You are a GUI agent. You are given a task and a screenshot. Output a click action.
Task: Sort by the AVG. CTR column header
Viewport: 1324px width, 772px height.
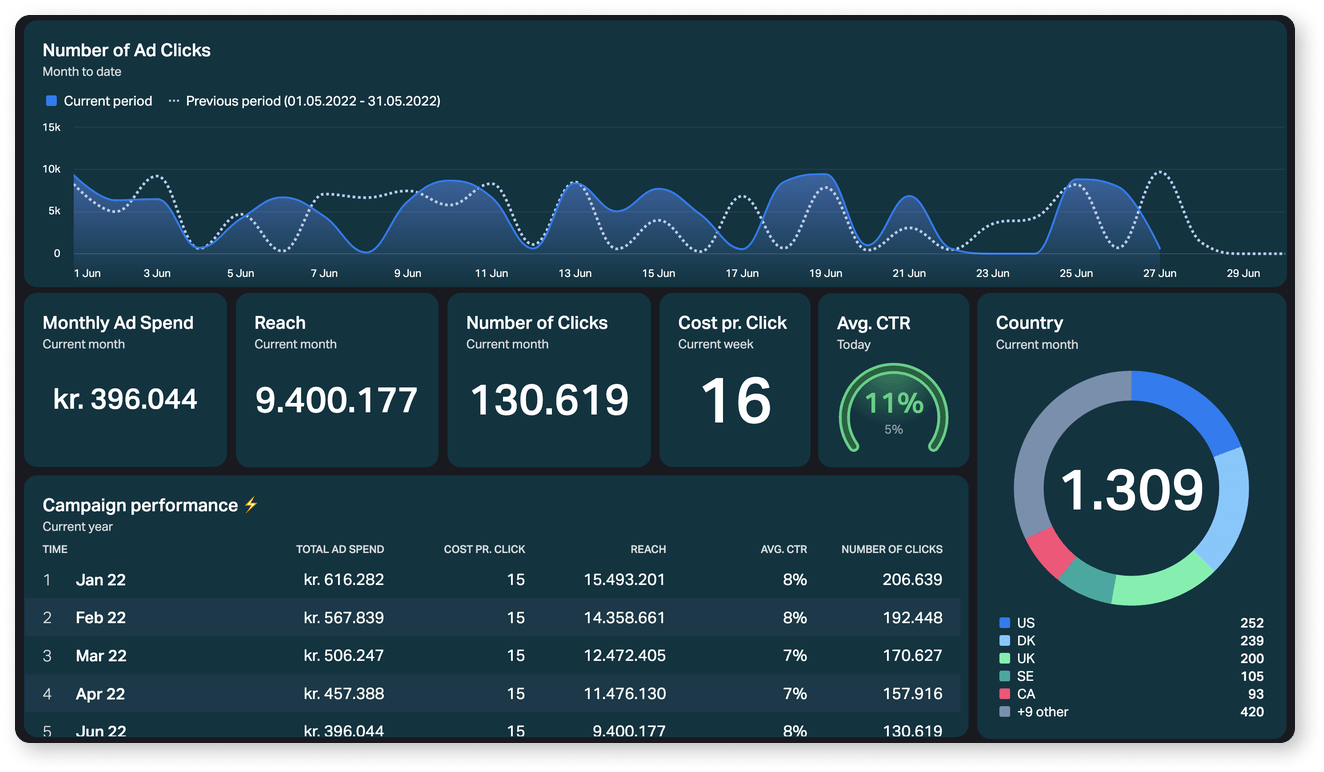point(783,549)
